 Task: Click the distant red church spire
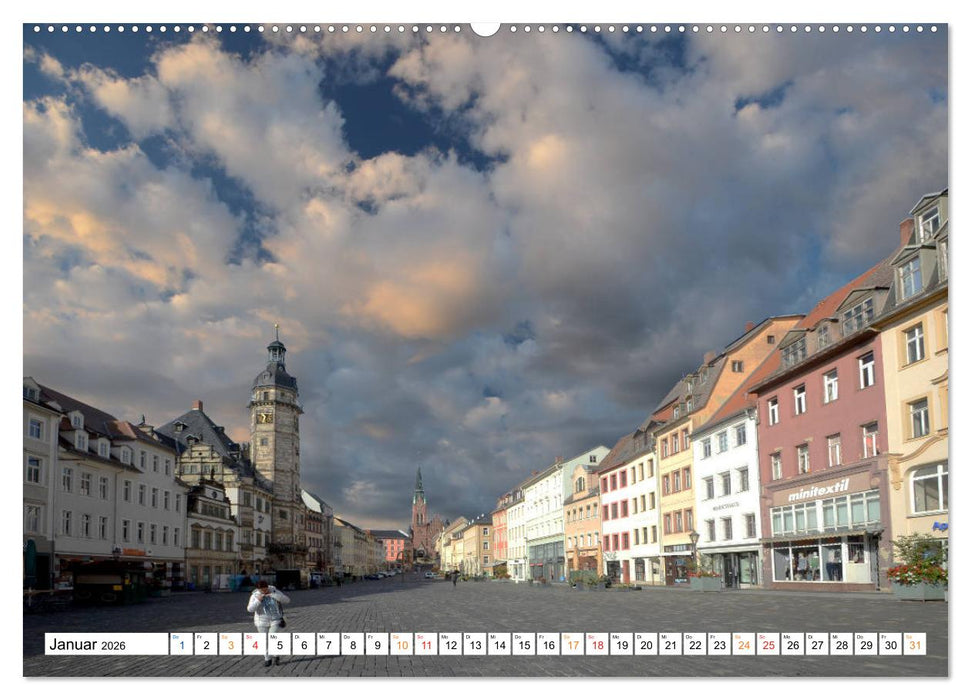419,500
